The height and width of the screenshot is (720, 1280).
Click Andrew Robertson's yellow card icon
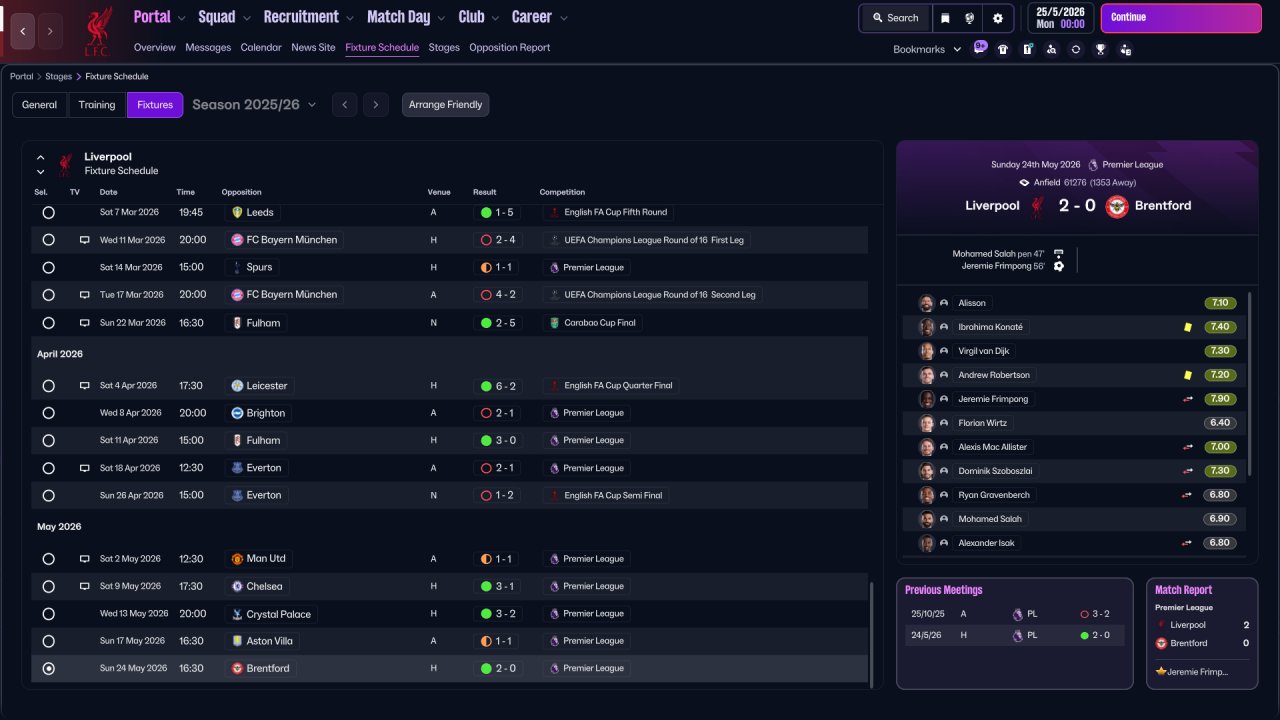pyautogui.click(x=1187, y=375)
